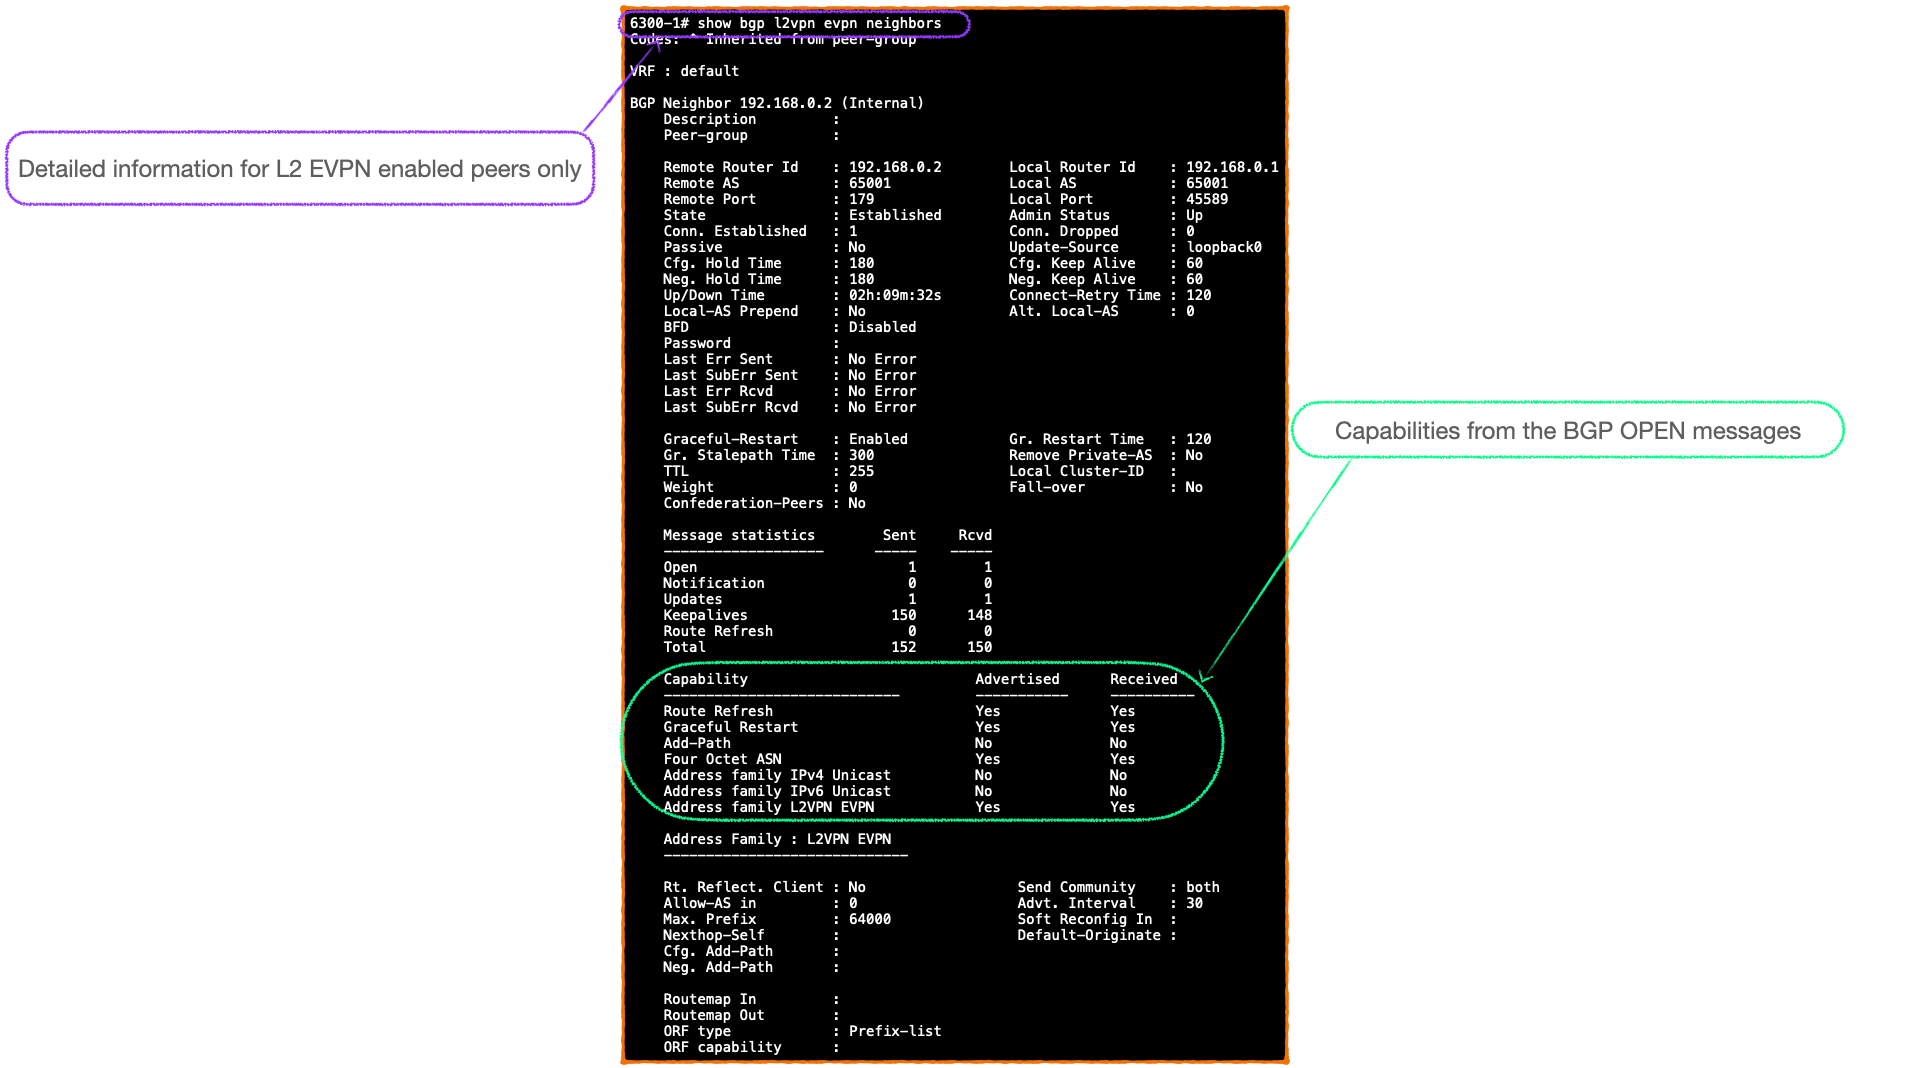The width and height of the screenshot is (1907, 1068).
Task: Click the State value 'Established'
Action: [x=895, y=215]
